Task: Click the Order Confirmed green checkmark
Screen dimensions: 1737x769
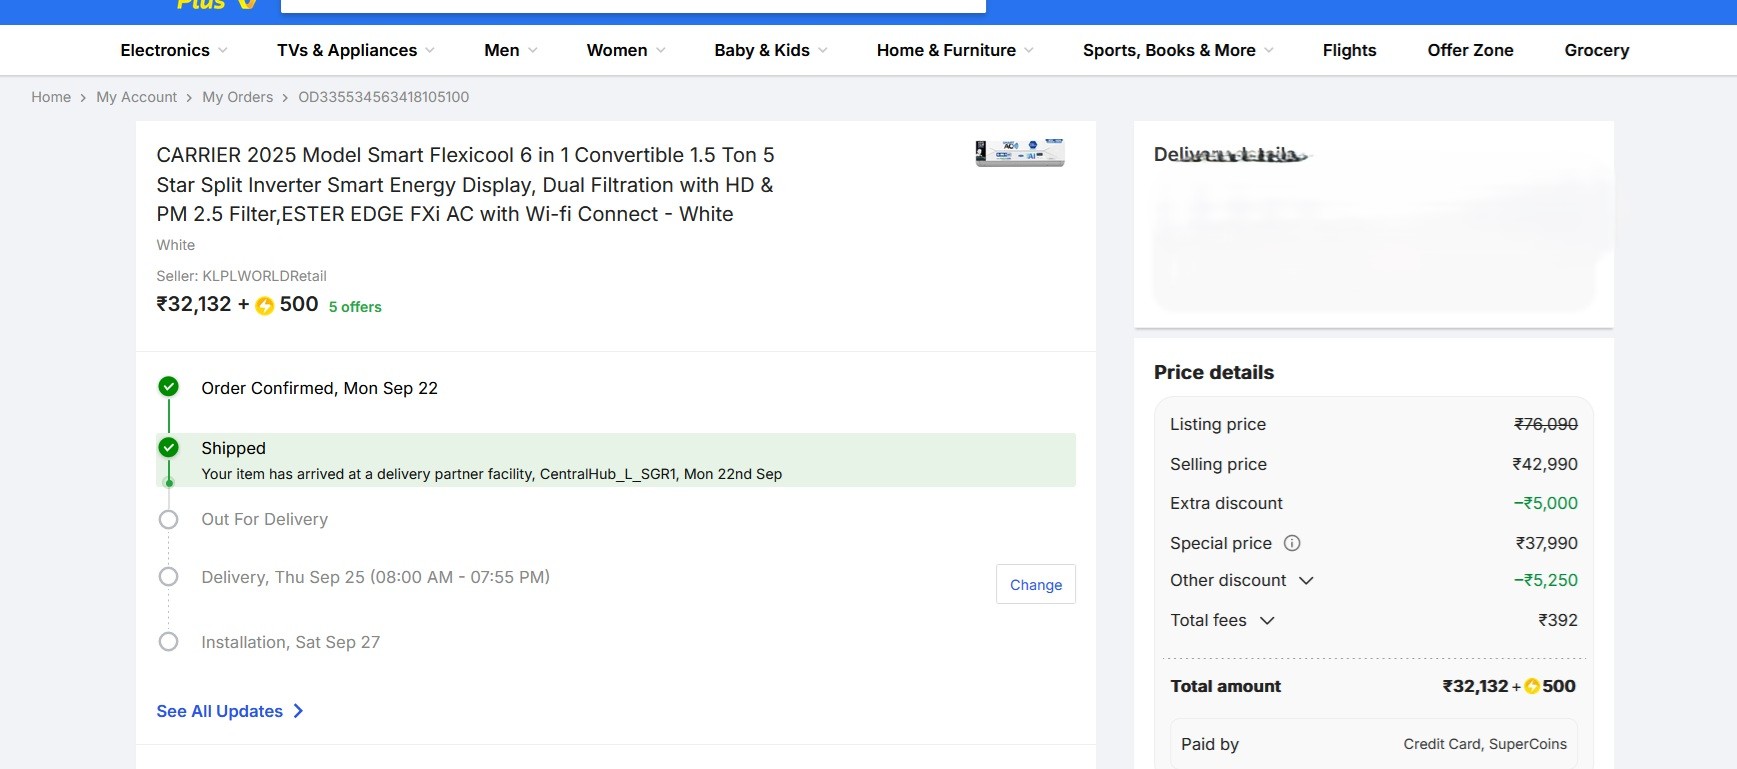Action: click(x=169, y=387)
